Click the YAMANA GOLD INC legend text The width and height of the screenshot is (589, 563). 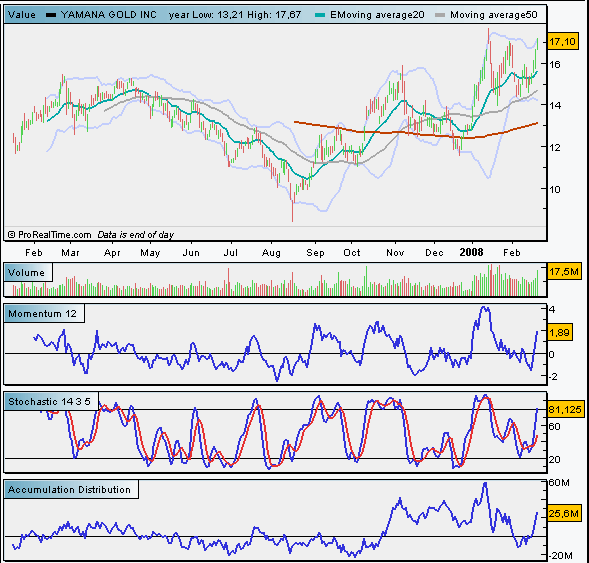[x=109, y=15]
